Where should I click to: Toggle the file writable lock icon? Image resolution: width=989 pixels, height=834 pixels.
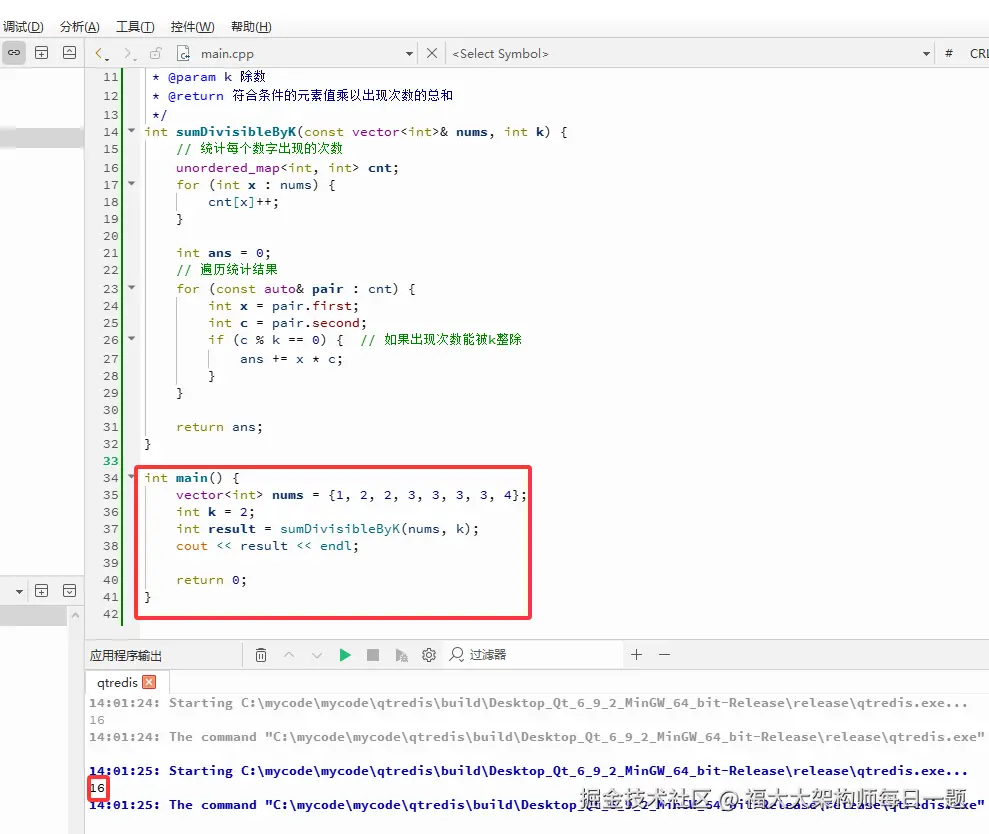[x=156, y=54]
